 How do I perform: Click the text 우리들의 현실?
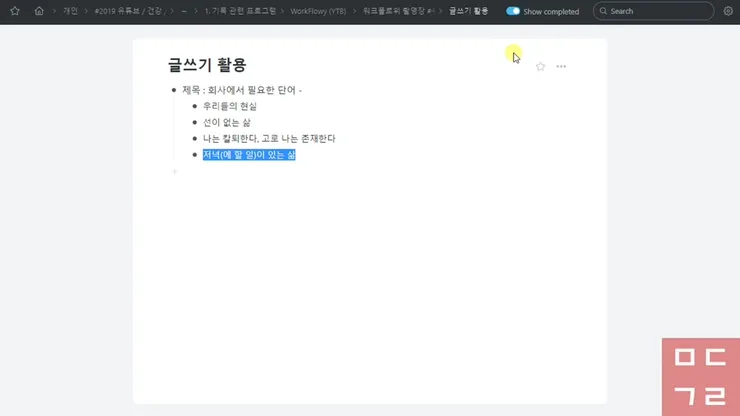click(230, 106)
